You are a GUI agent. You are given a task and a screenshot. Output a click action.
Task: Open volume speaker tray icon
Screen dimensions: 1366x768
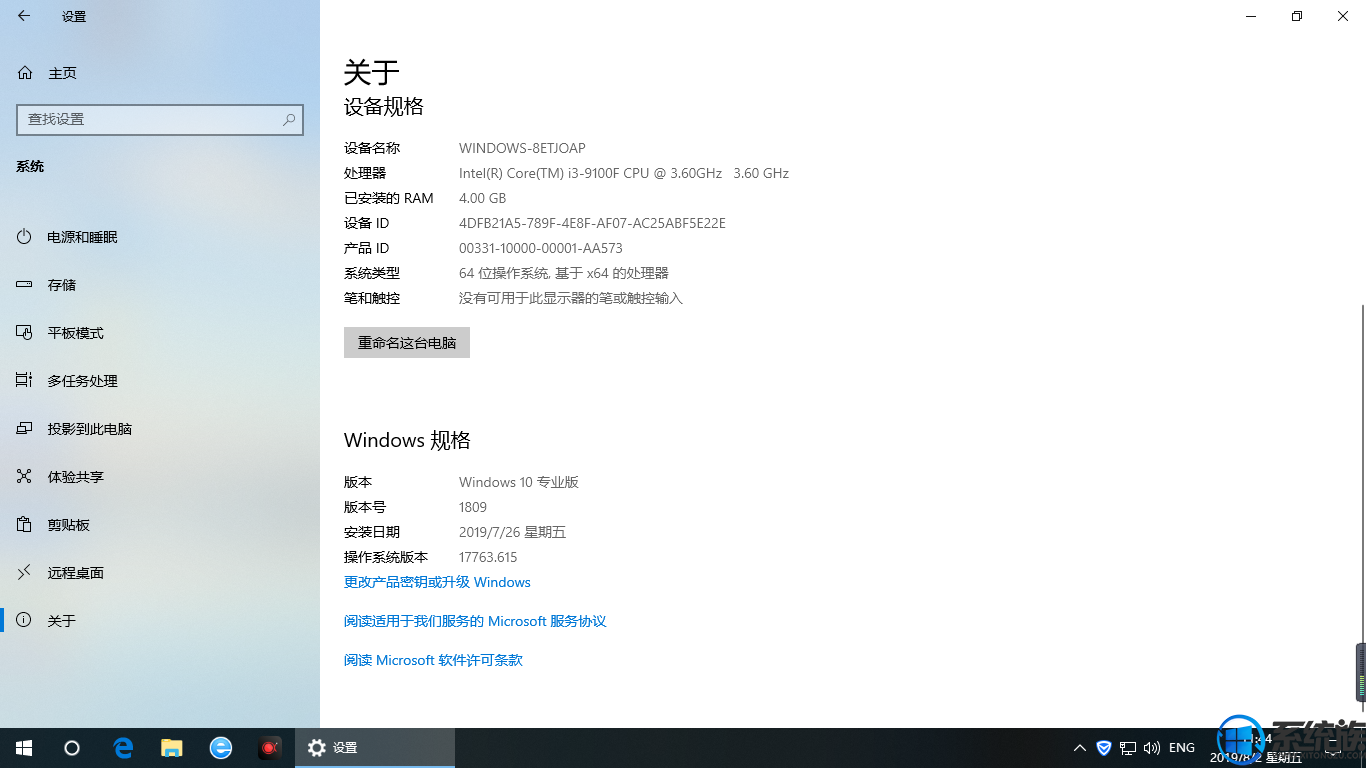(x=1151, y=748)
